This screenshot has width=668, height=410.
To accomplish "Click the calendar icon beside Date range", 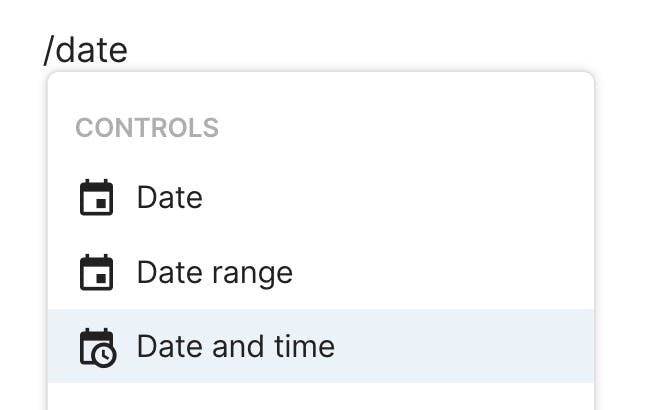I will 96,273.
